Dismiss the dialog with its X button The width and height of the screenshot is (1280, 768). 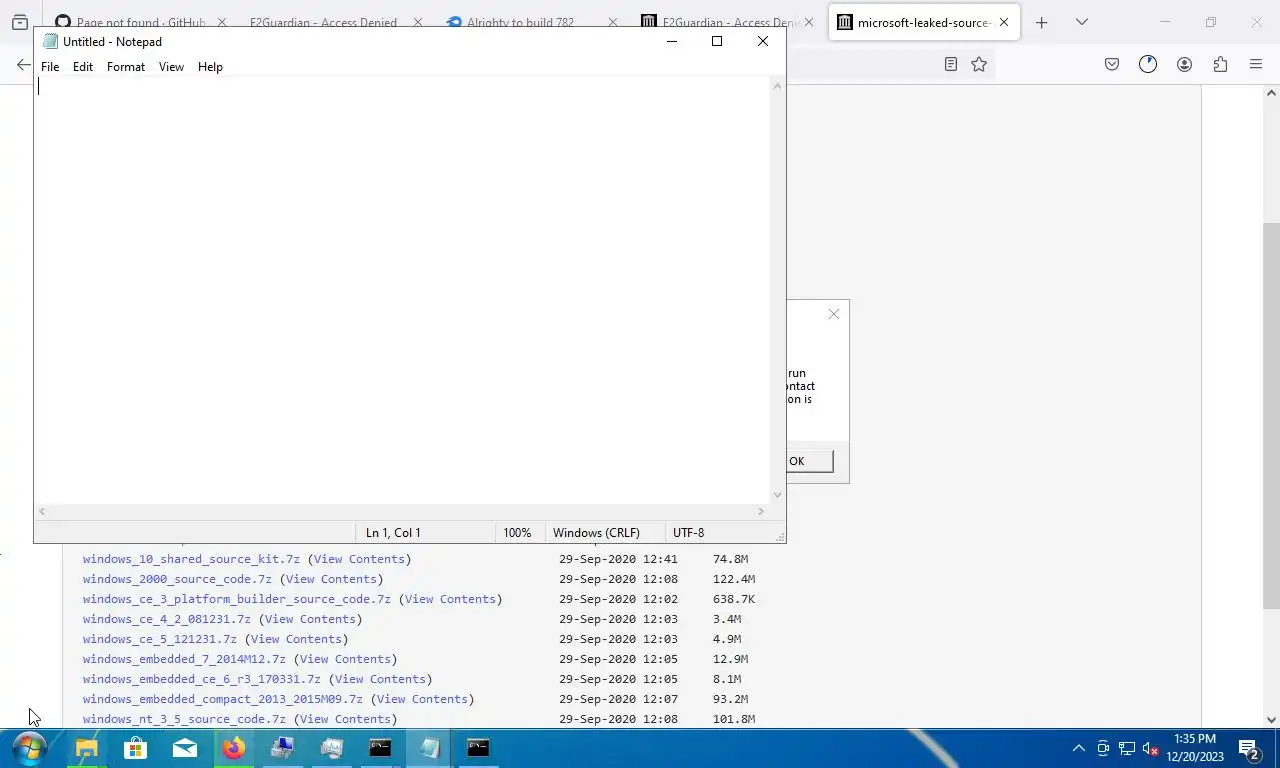[x=834, y=314]
